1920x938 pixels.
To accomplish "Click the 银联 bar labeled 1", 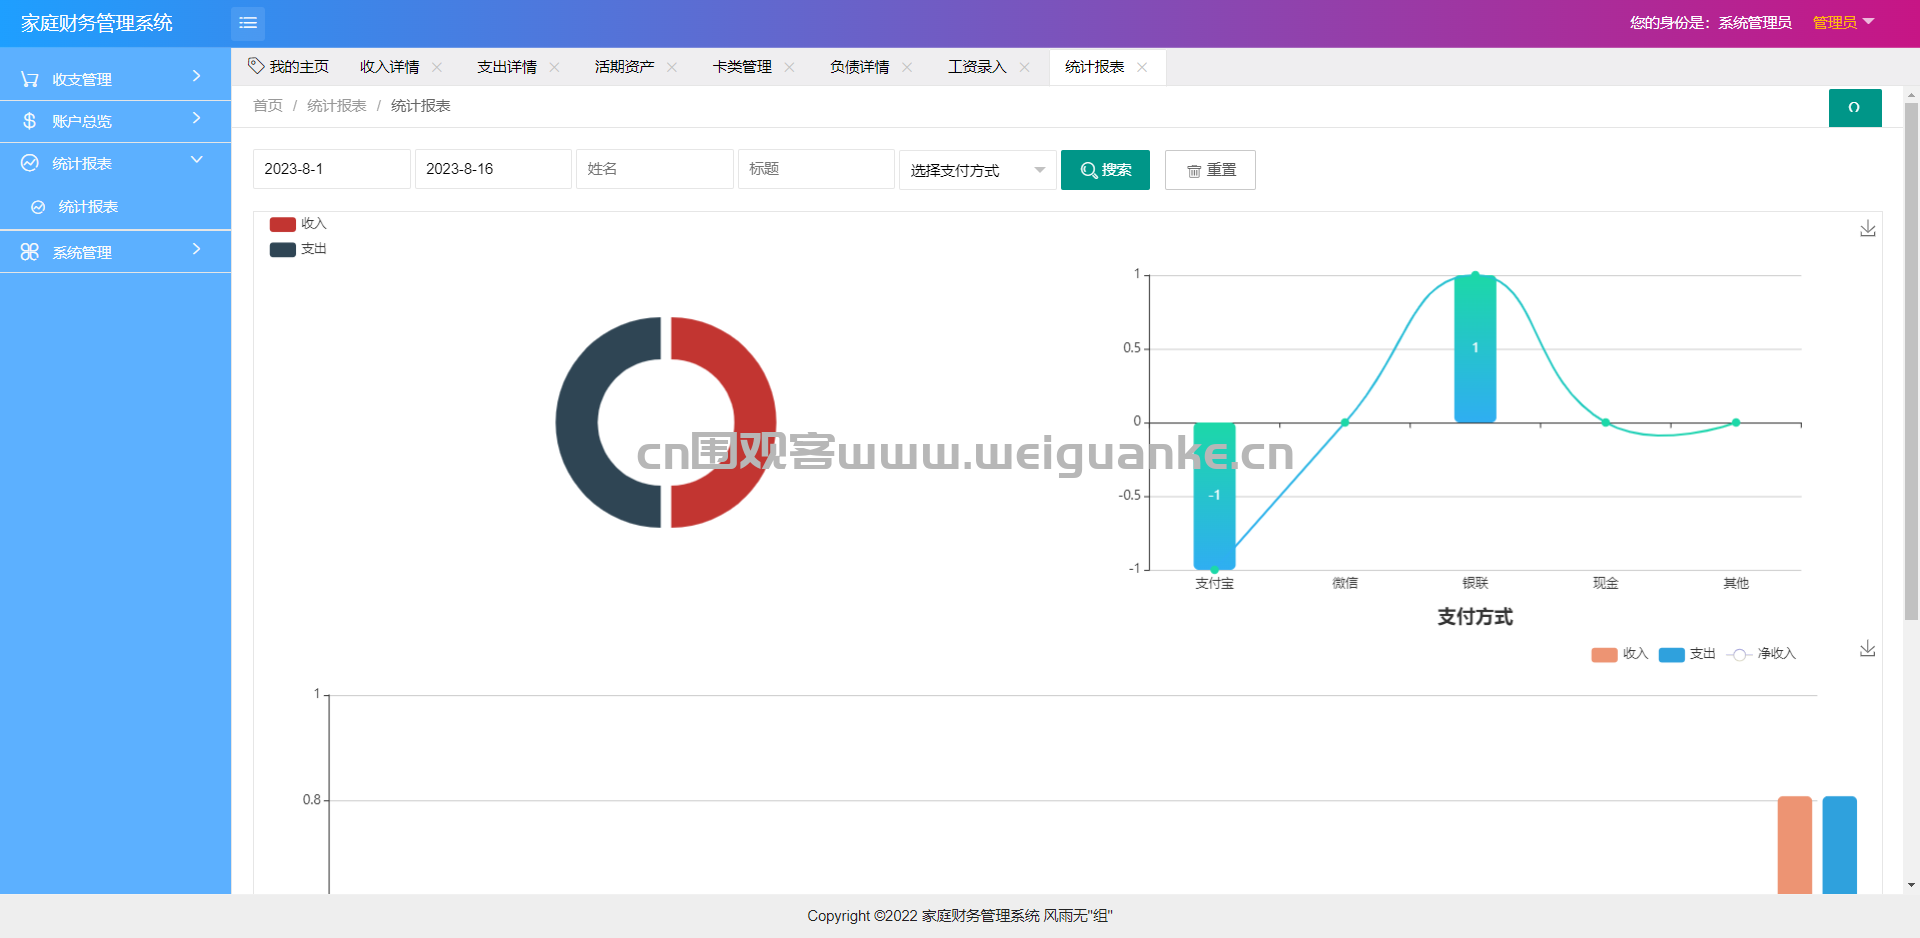I will 1475,348.
